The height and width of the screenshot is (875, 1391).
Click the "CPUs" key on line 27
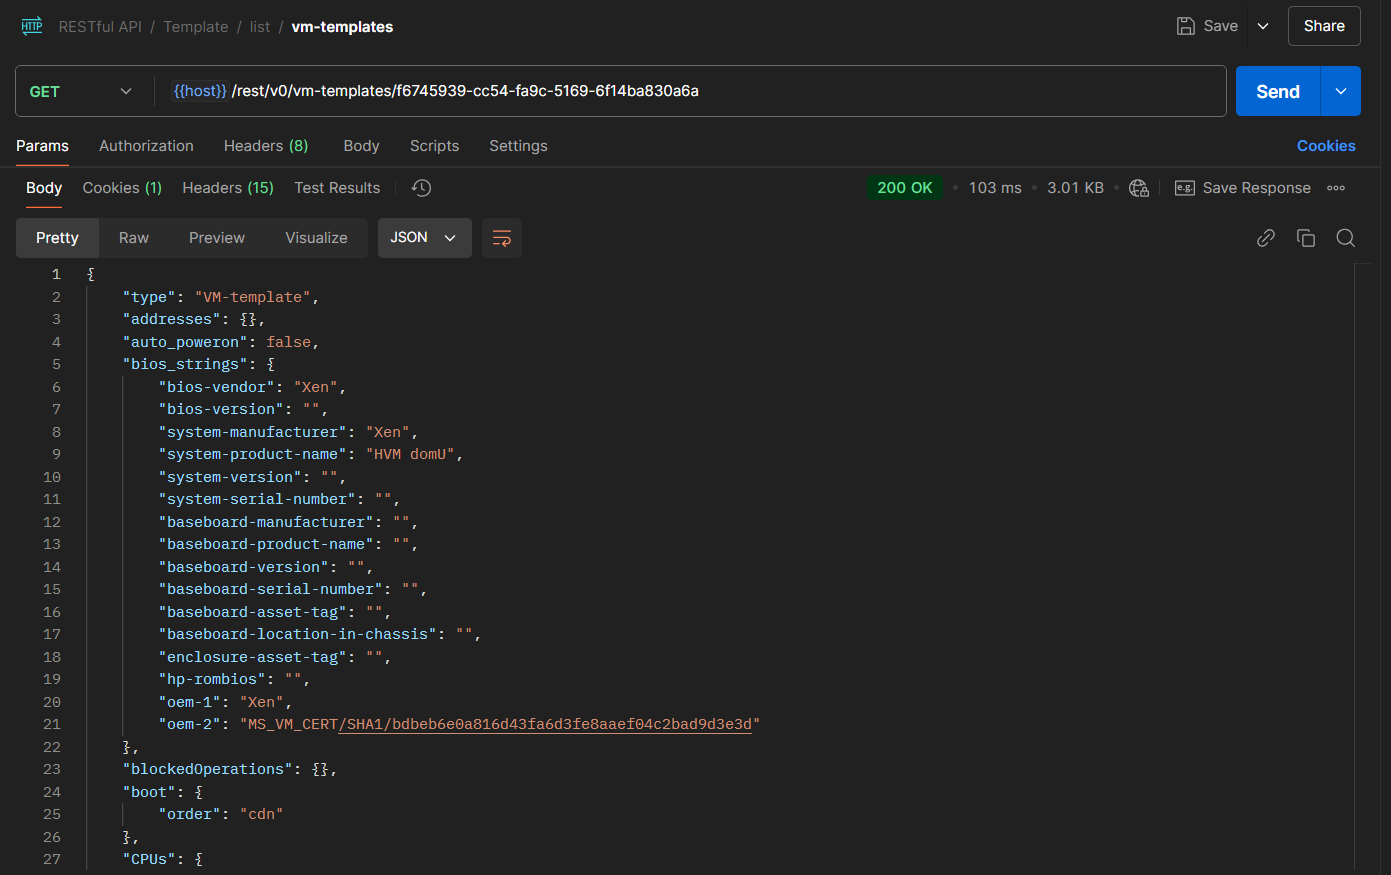click(149, 859)
